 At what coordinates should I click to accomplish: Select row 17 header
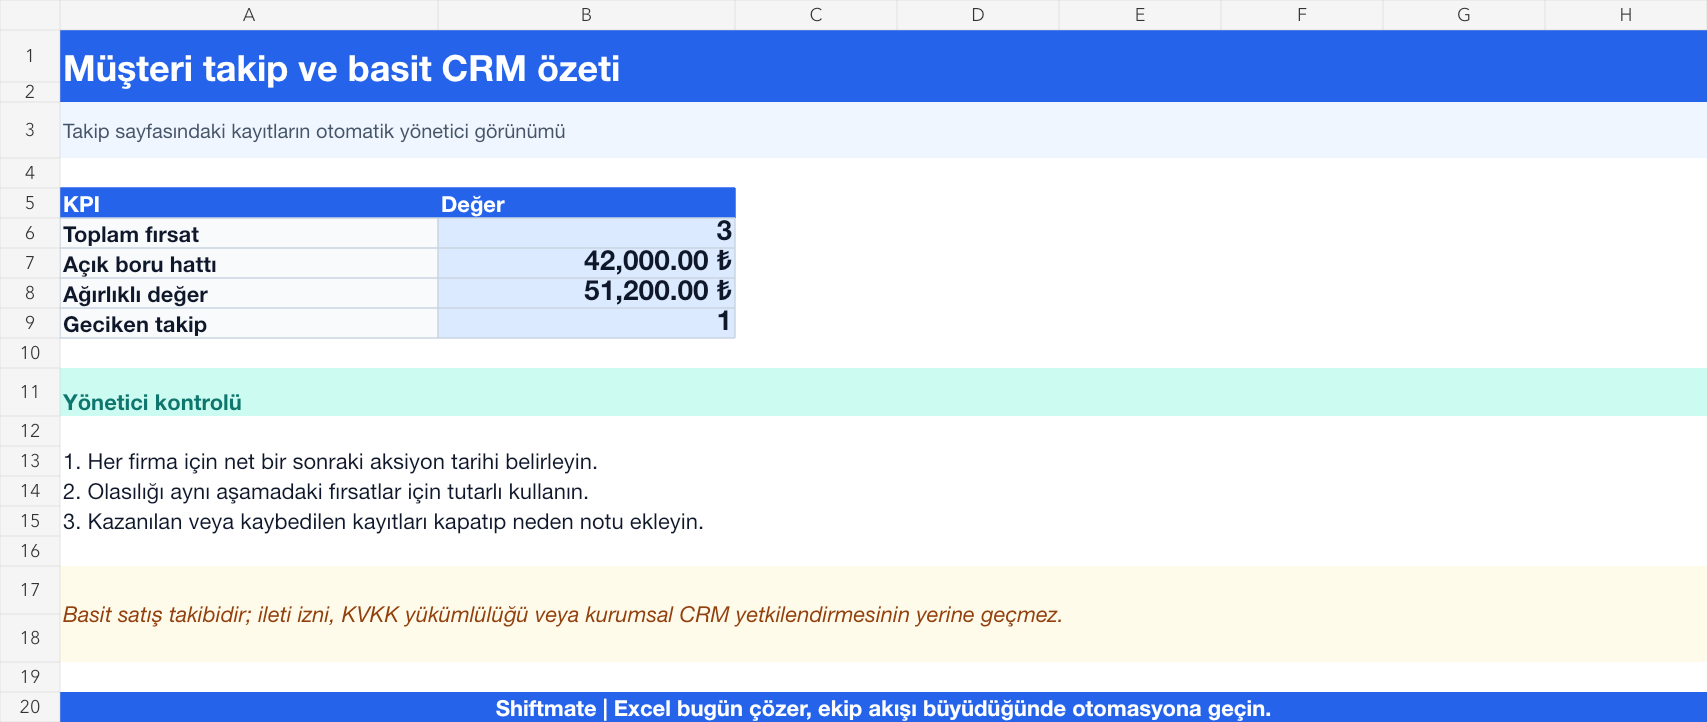click(x=30, y=590)
